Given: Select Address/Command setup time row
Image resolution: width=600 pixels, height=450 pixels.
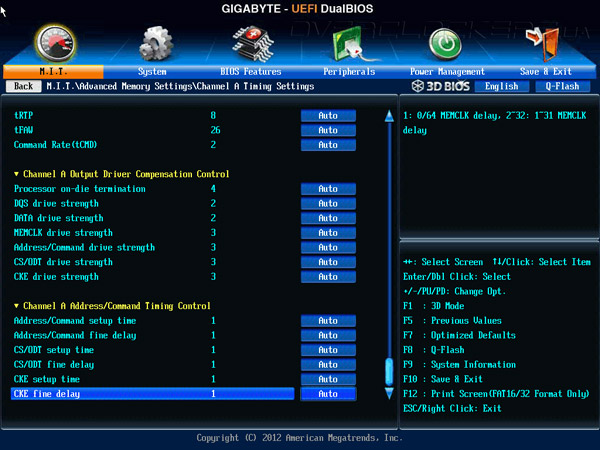Looking at the screenshot, I should pyautogui.click(x=153, y=321).
